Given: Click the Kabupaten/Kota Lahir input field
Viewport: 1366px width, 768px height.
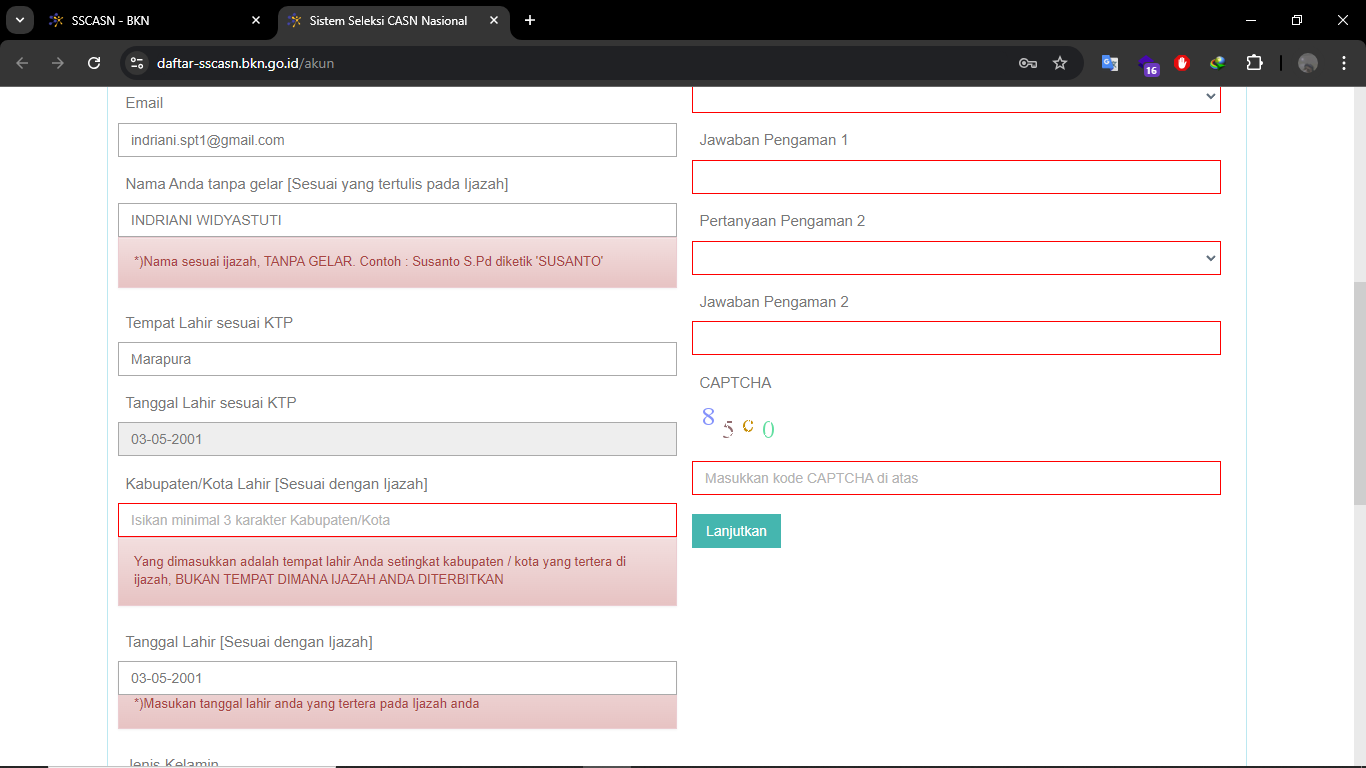Looking at the screenshot, I should [x=397, y=520].
